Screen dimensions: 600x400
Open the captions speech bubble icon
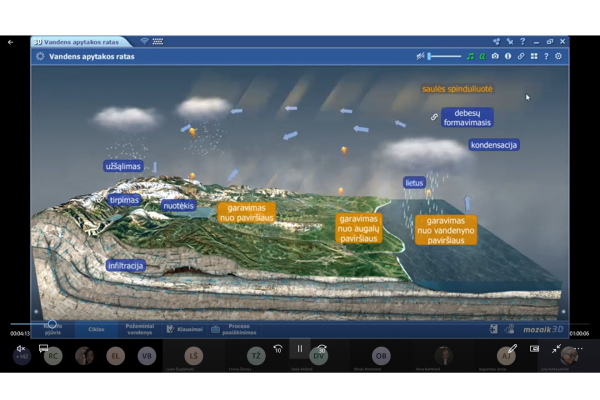pyautogui.click(x=43, y=348)
